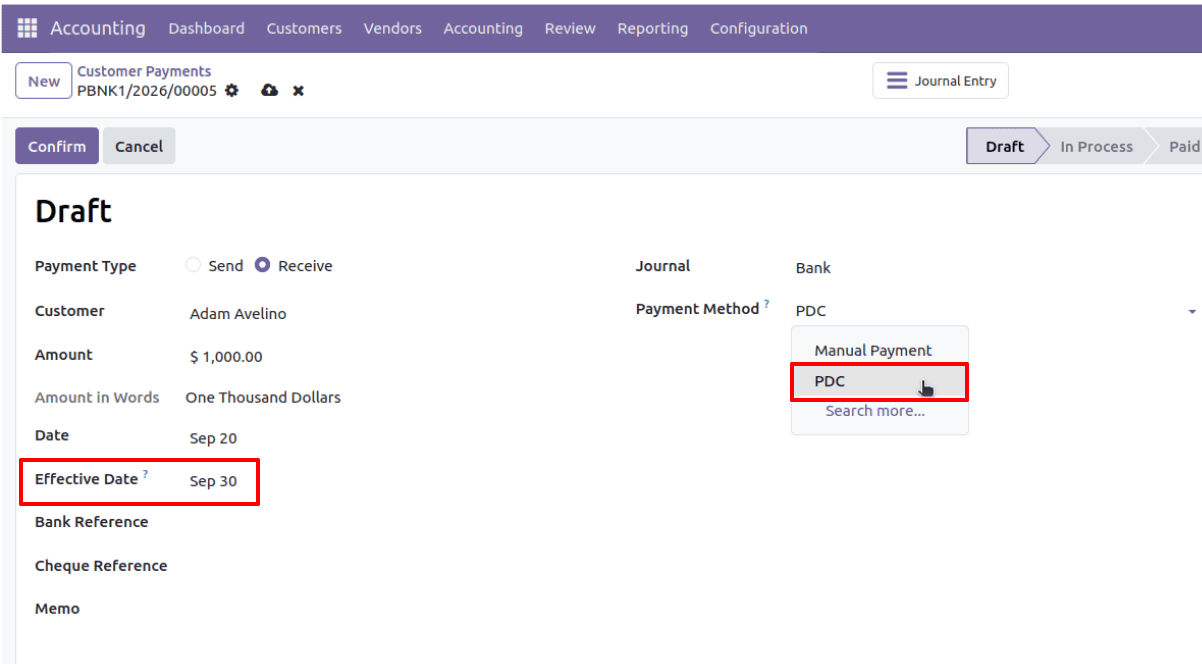Click the cloud save icon
The height and width of the screenshot is (664, 1202).
click(x=269, y=90)
